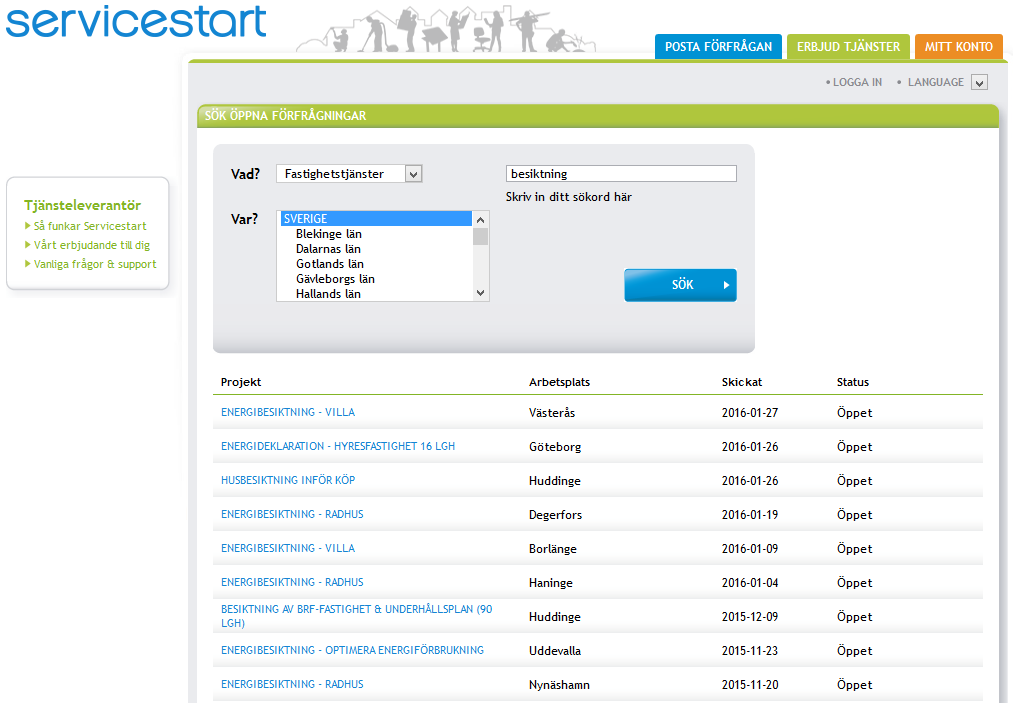Open the Language dropdown arrow
Image resolution: width=1013 pixels, height=703 pixels.
979,83
